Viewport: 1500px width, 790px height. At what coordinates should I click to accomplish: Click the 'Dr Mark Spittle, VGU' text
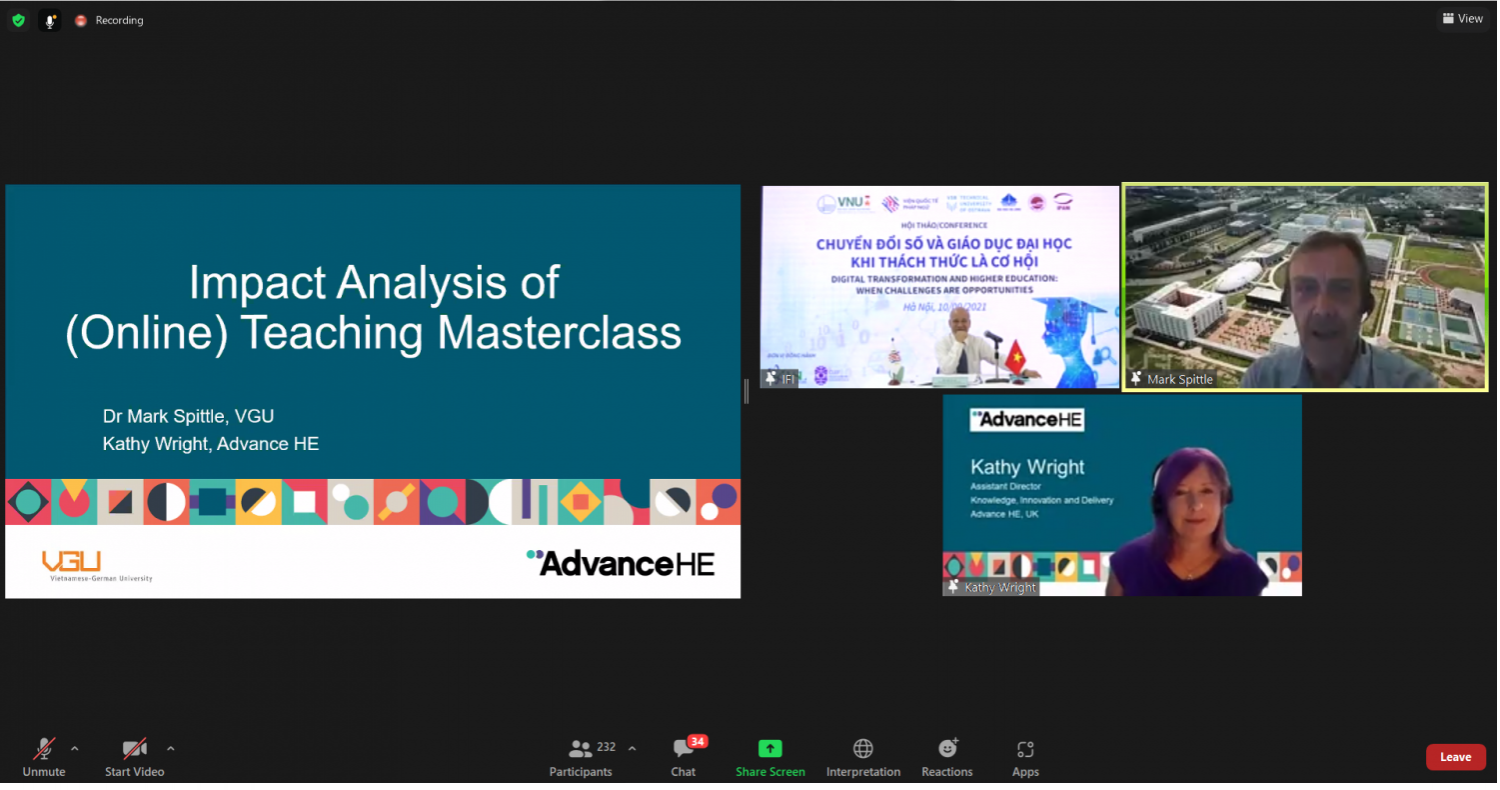coord(188,416)
